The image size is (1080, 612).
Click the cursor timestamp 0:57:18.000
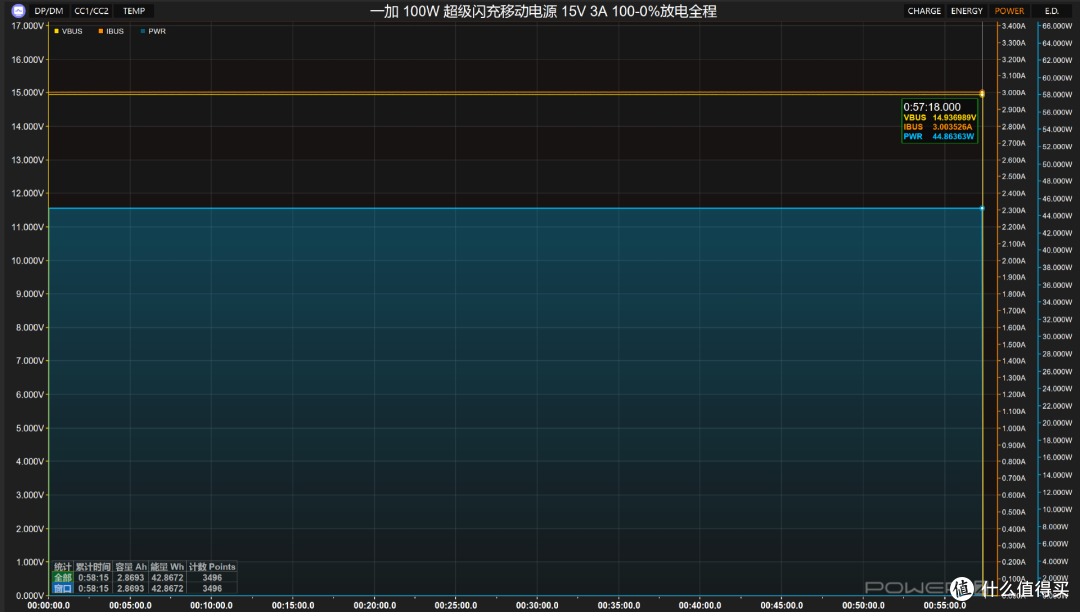click(x=932, y=107)
